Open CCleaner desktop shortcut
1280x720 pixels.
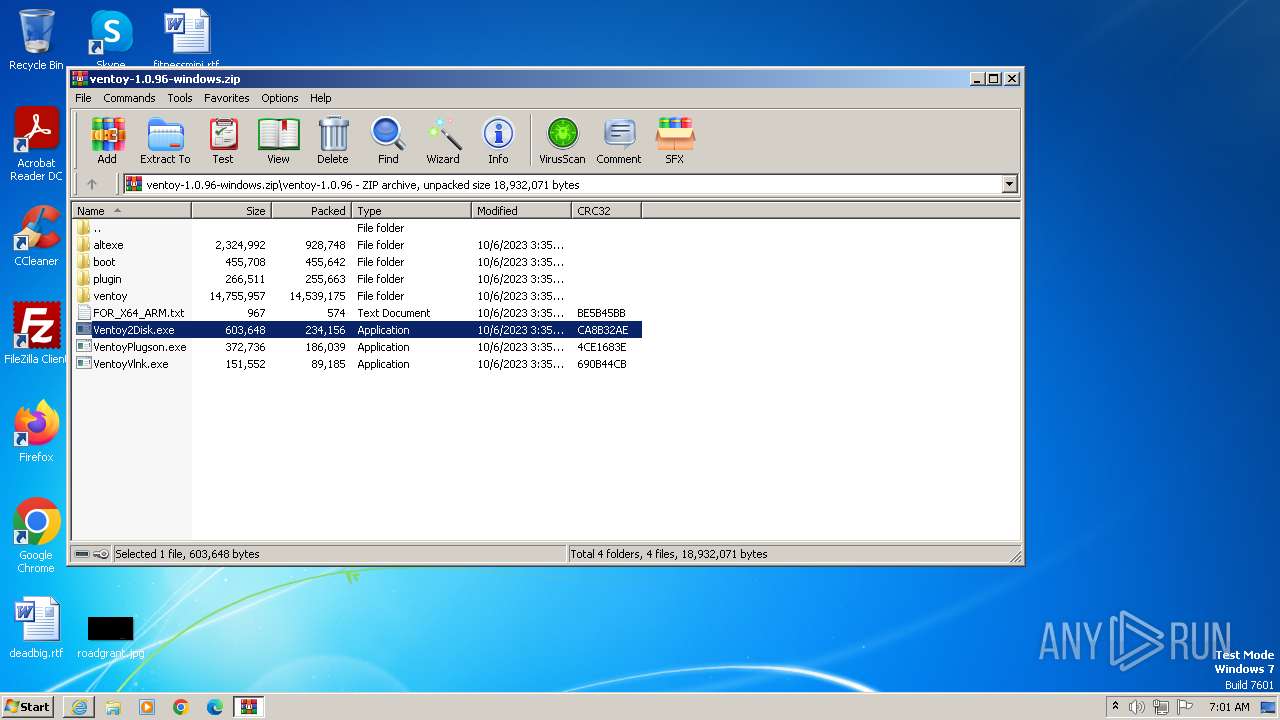(x=36, y=236)
